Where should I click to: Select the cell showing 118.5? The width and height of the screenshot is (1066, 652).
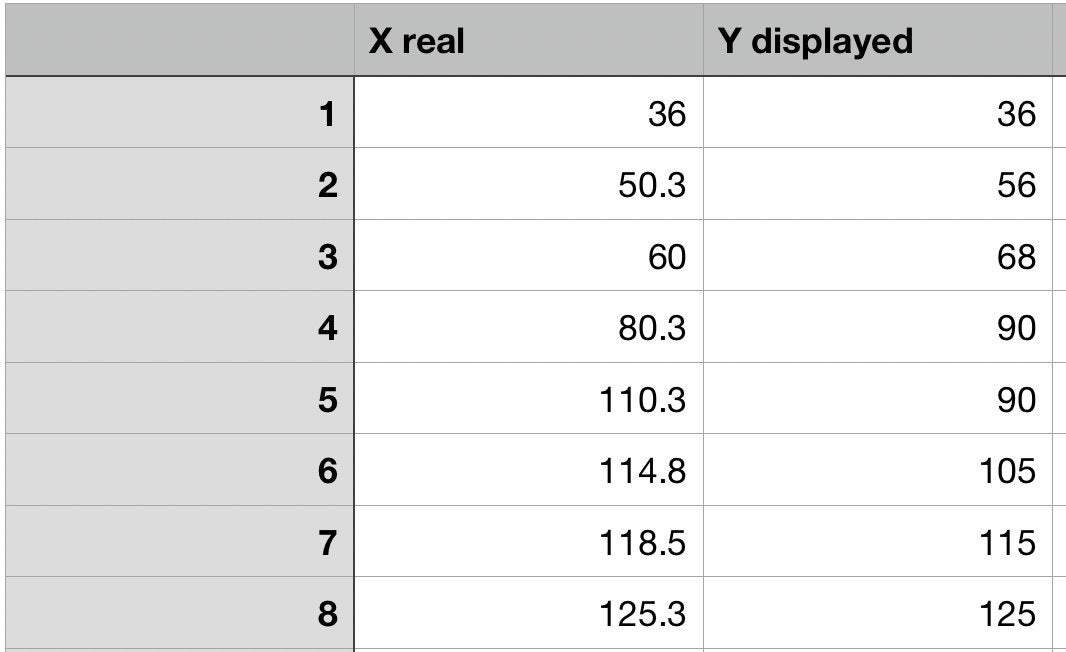[528, 543]
